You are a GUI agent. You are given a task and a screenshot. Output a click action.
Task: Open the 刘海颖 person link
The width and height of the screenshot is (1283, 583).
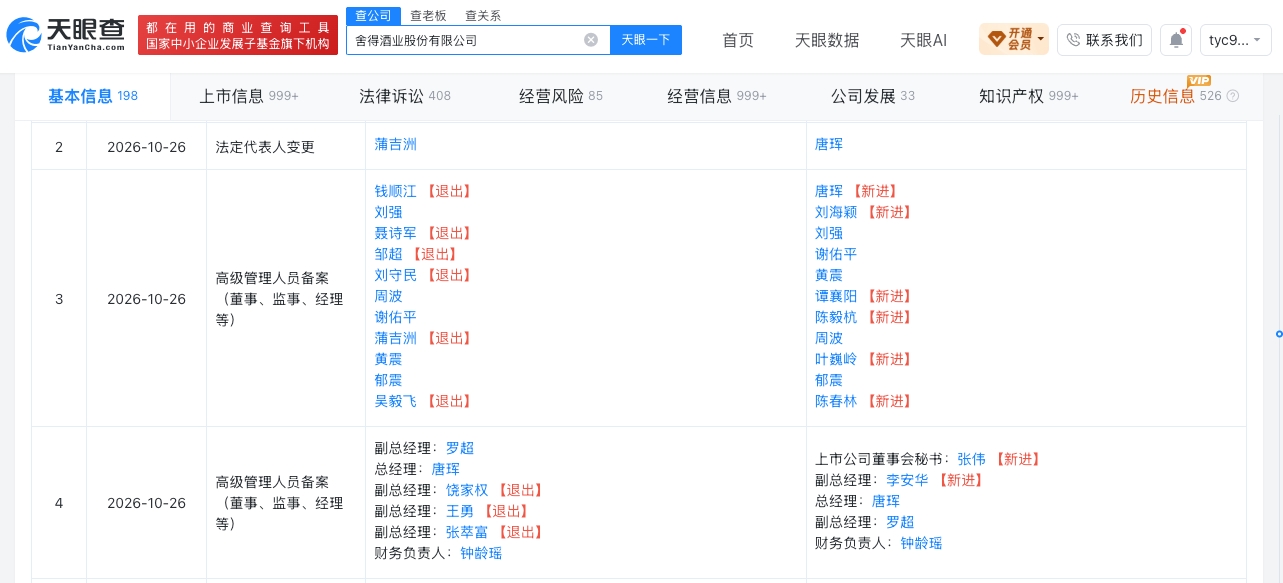(836, 212)
